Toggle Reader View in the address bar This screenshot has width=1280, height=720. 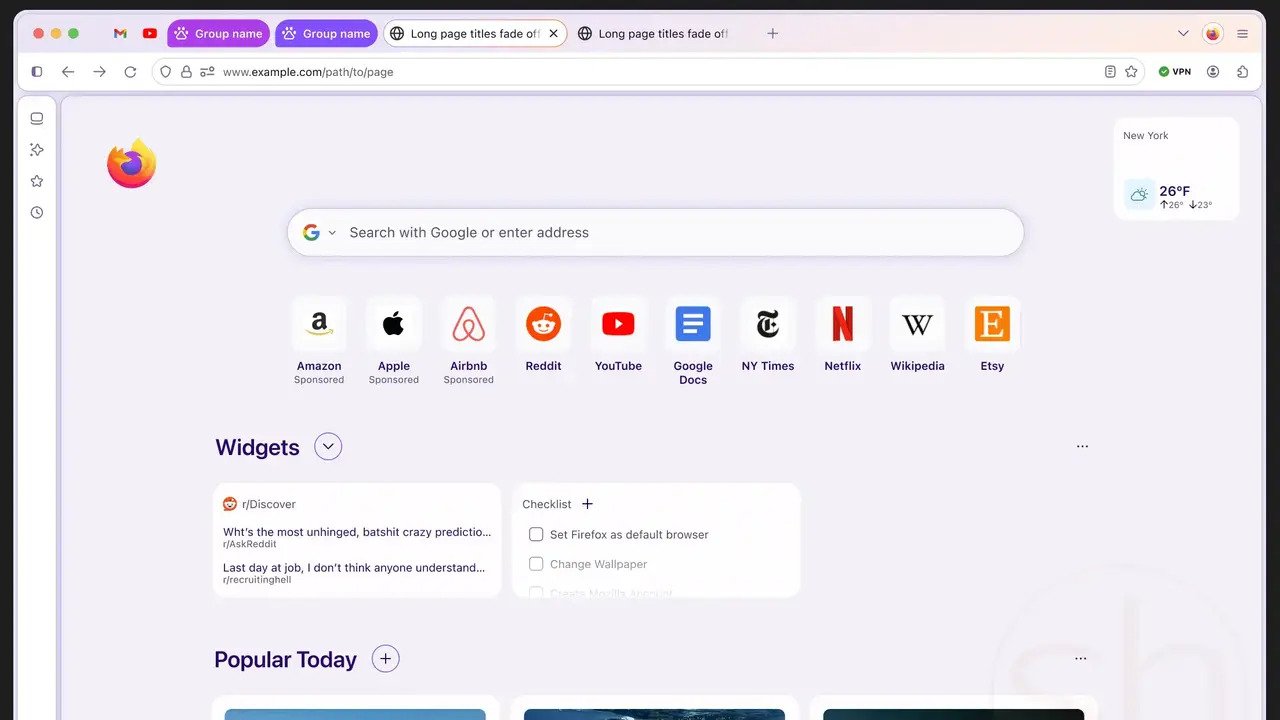click(x=1110, y=71)
